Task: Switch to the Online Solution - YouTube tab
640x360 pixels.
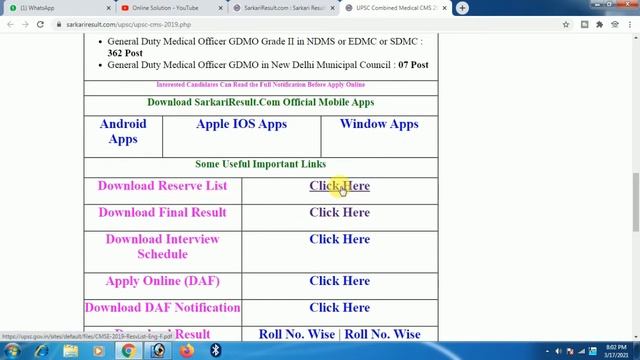Action: [171, 8]
